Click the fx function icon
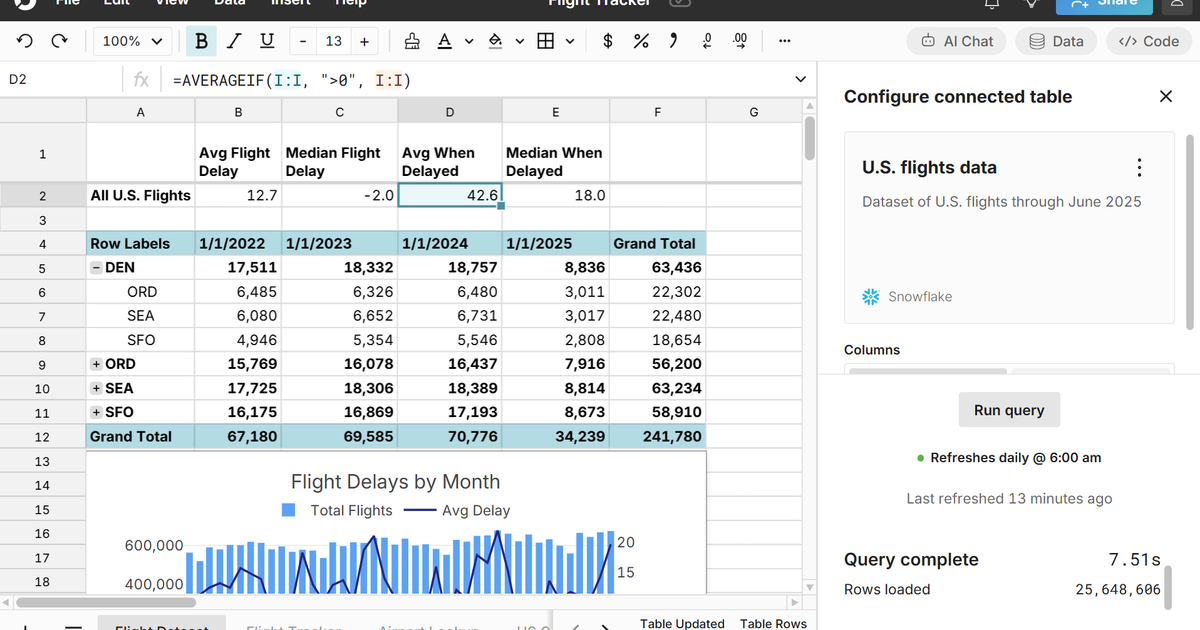The width and height of the screenshot is (1200, 630). pos(142,80)
